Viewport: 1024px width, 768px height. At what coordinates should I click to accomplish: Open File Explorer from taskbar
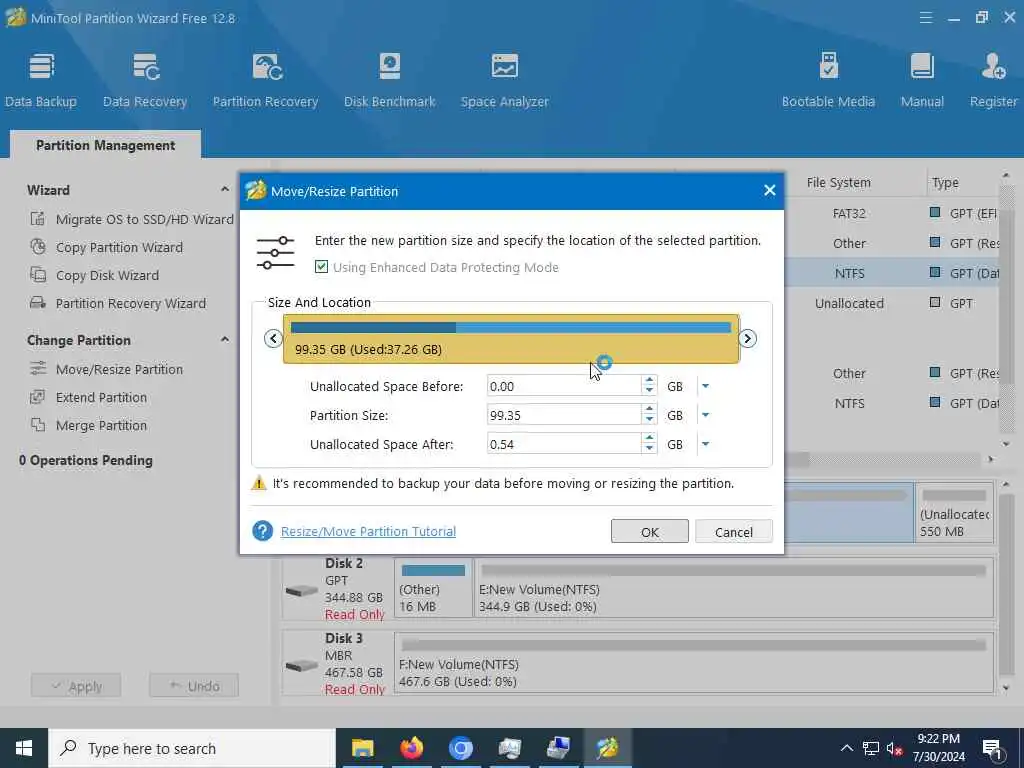click(x=362, y=748)
